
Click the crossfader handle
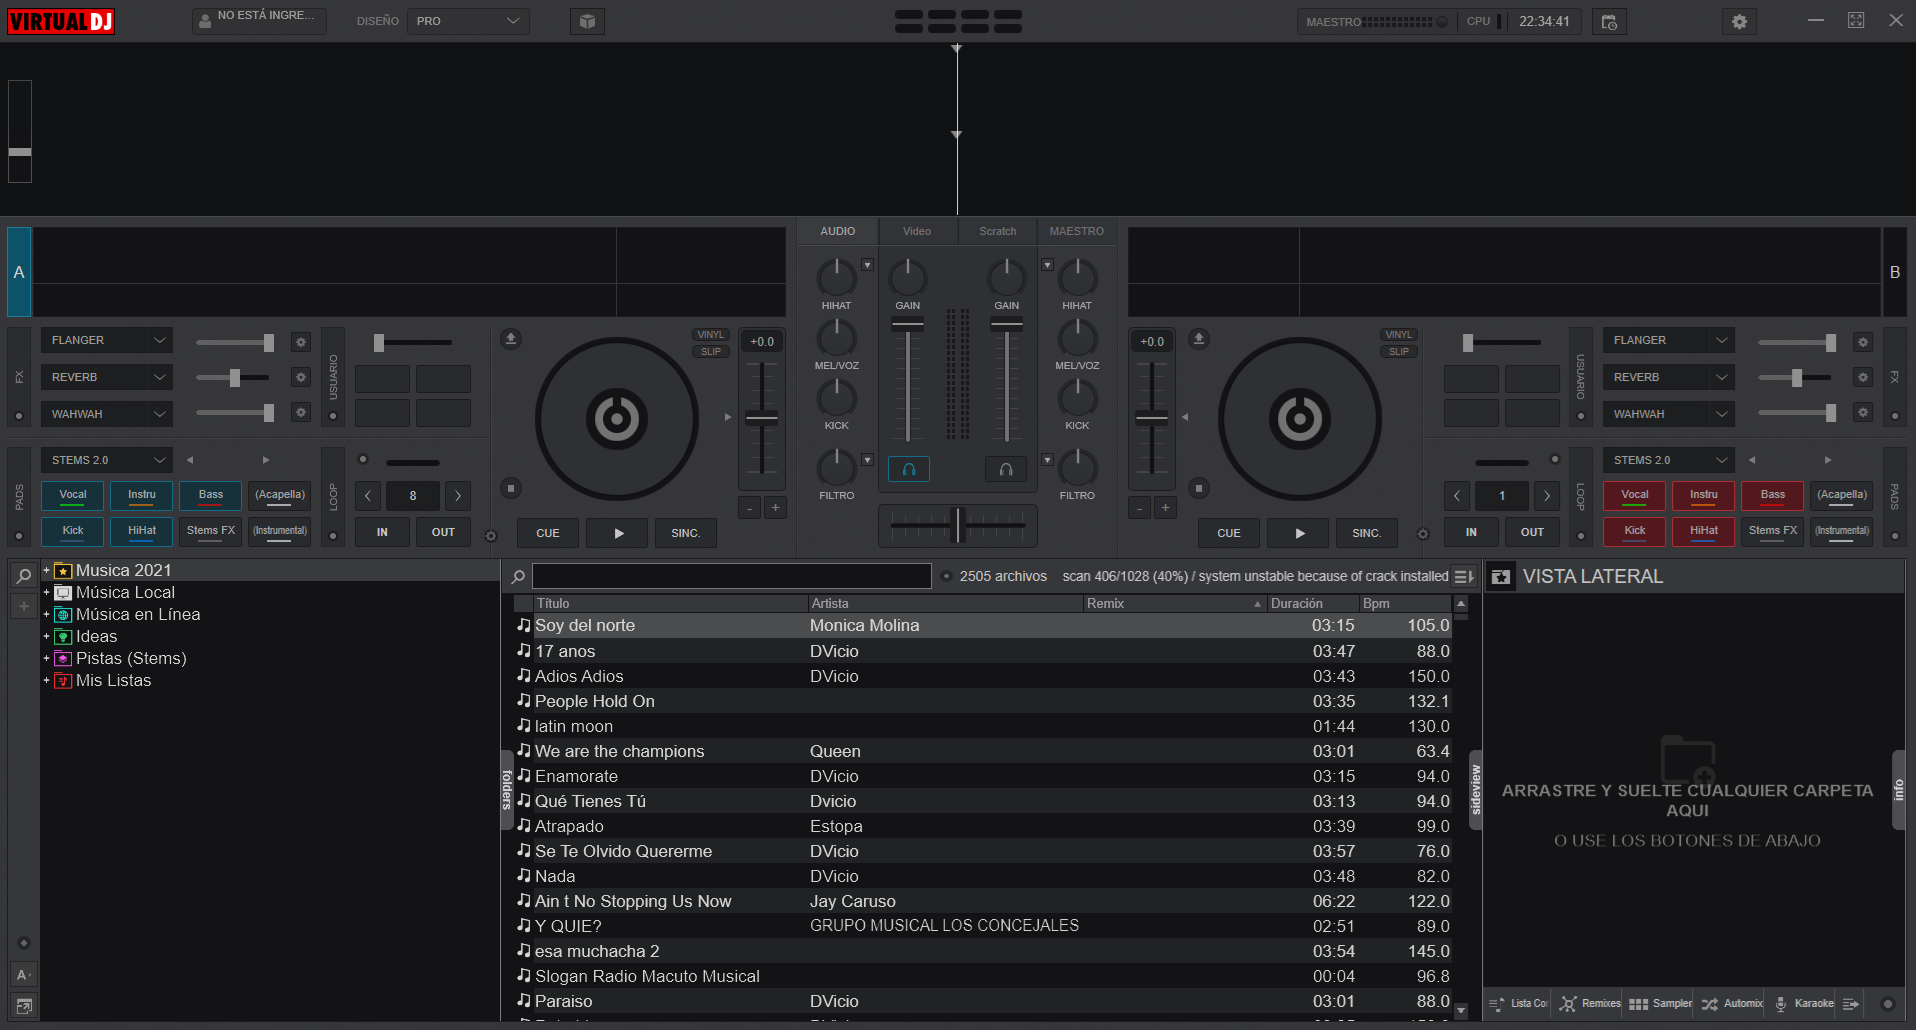958,525
